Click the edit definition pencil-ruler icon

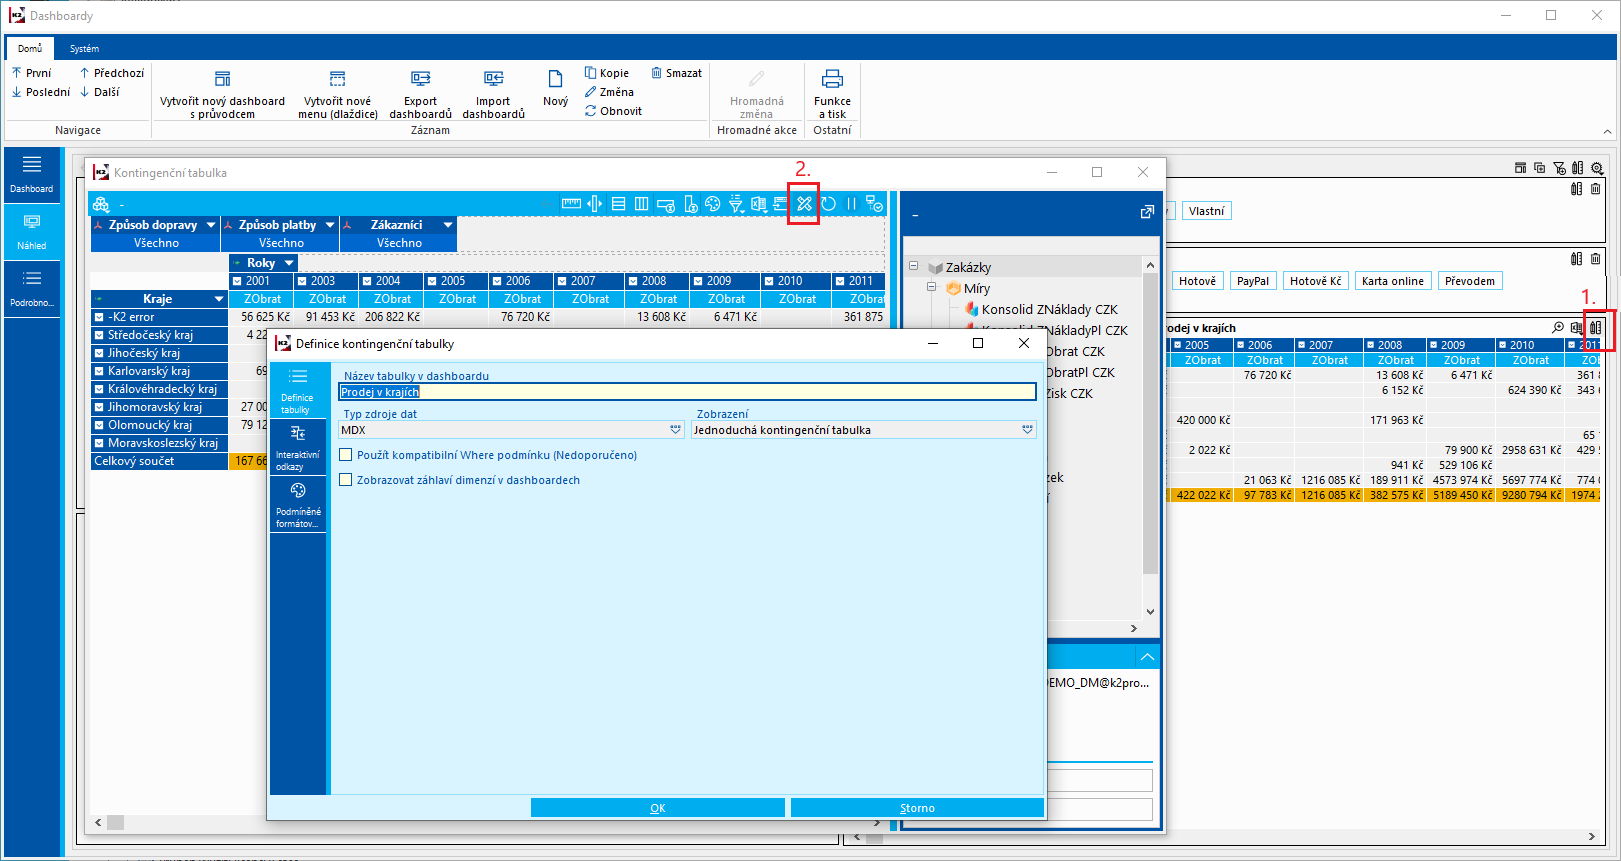pyautogui.click(x=804, y=204)
